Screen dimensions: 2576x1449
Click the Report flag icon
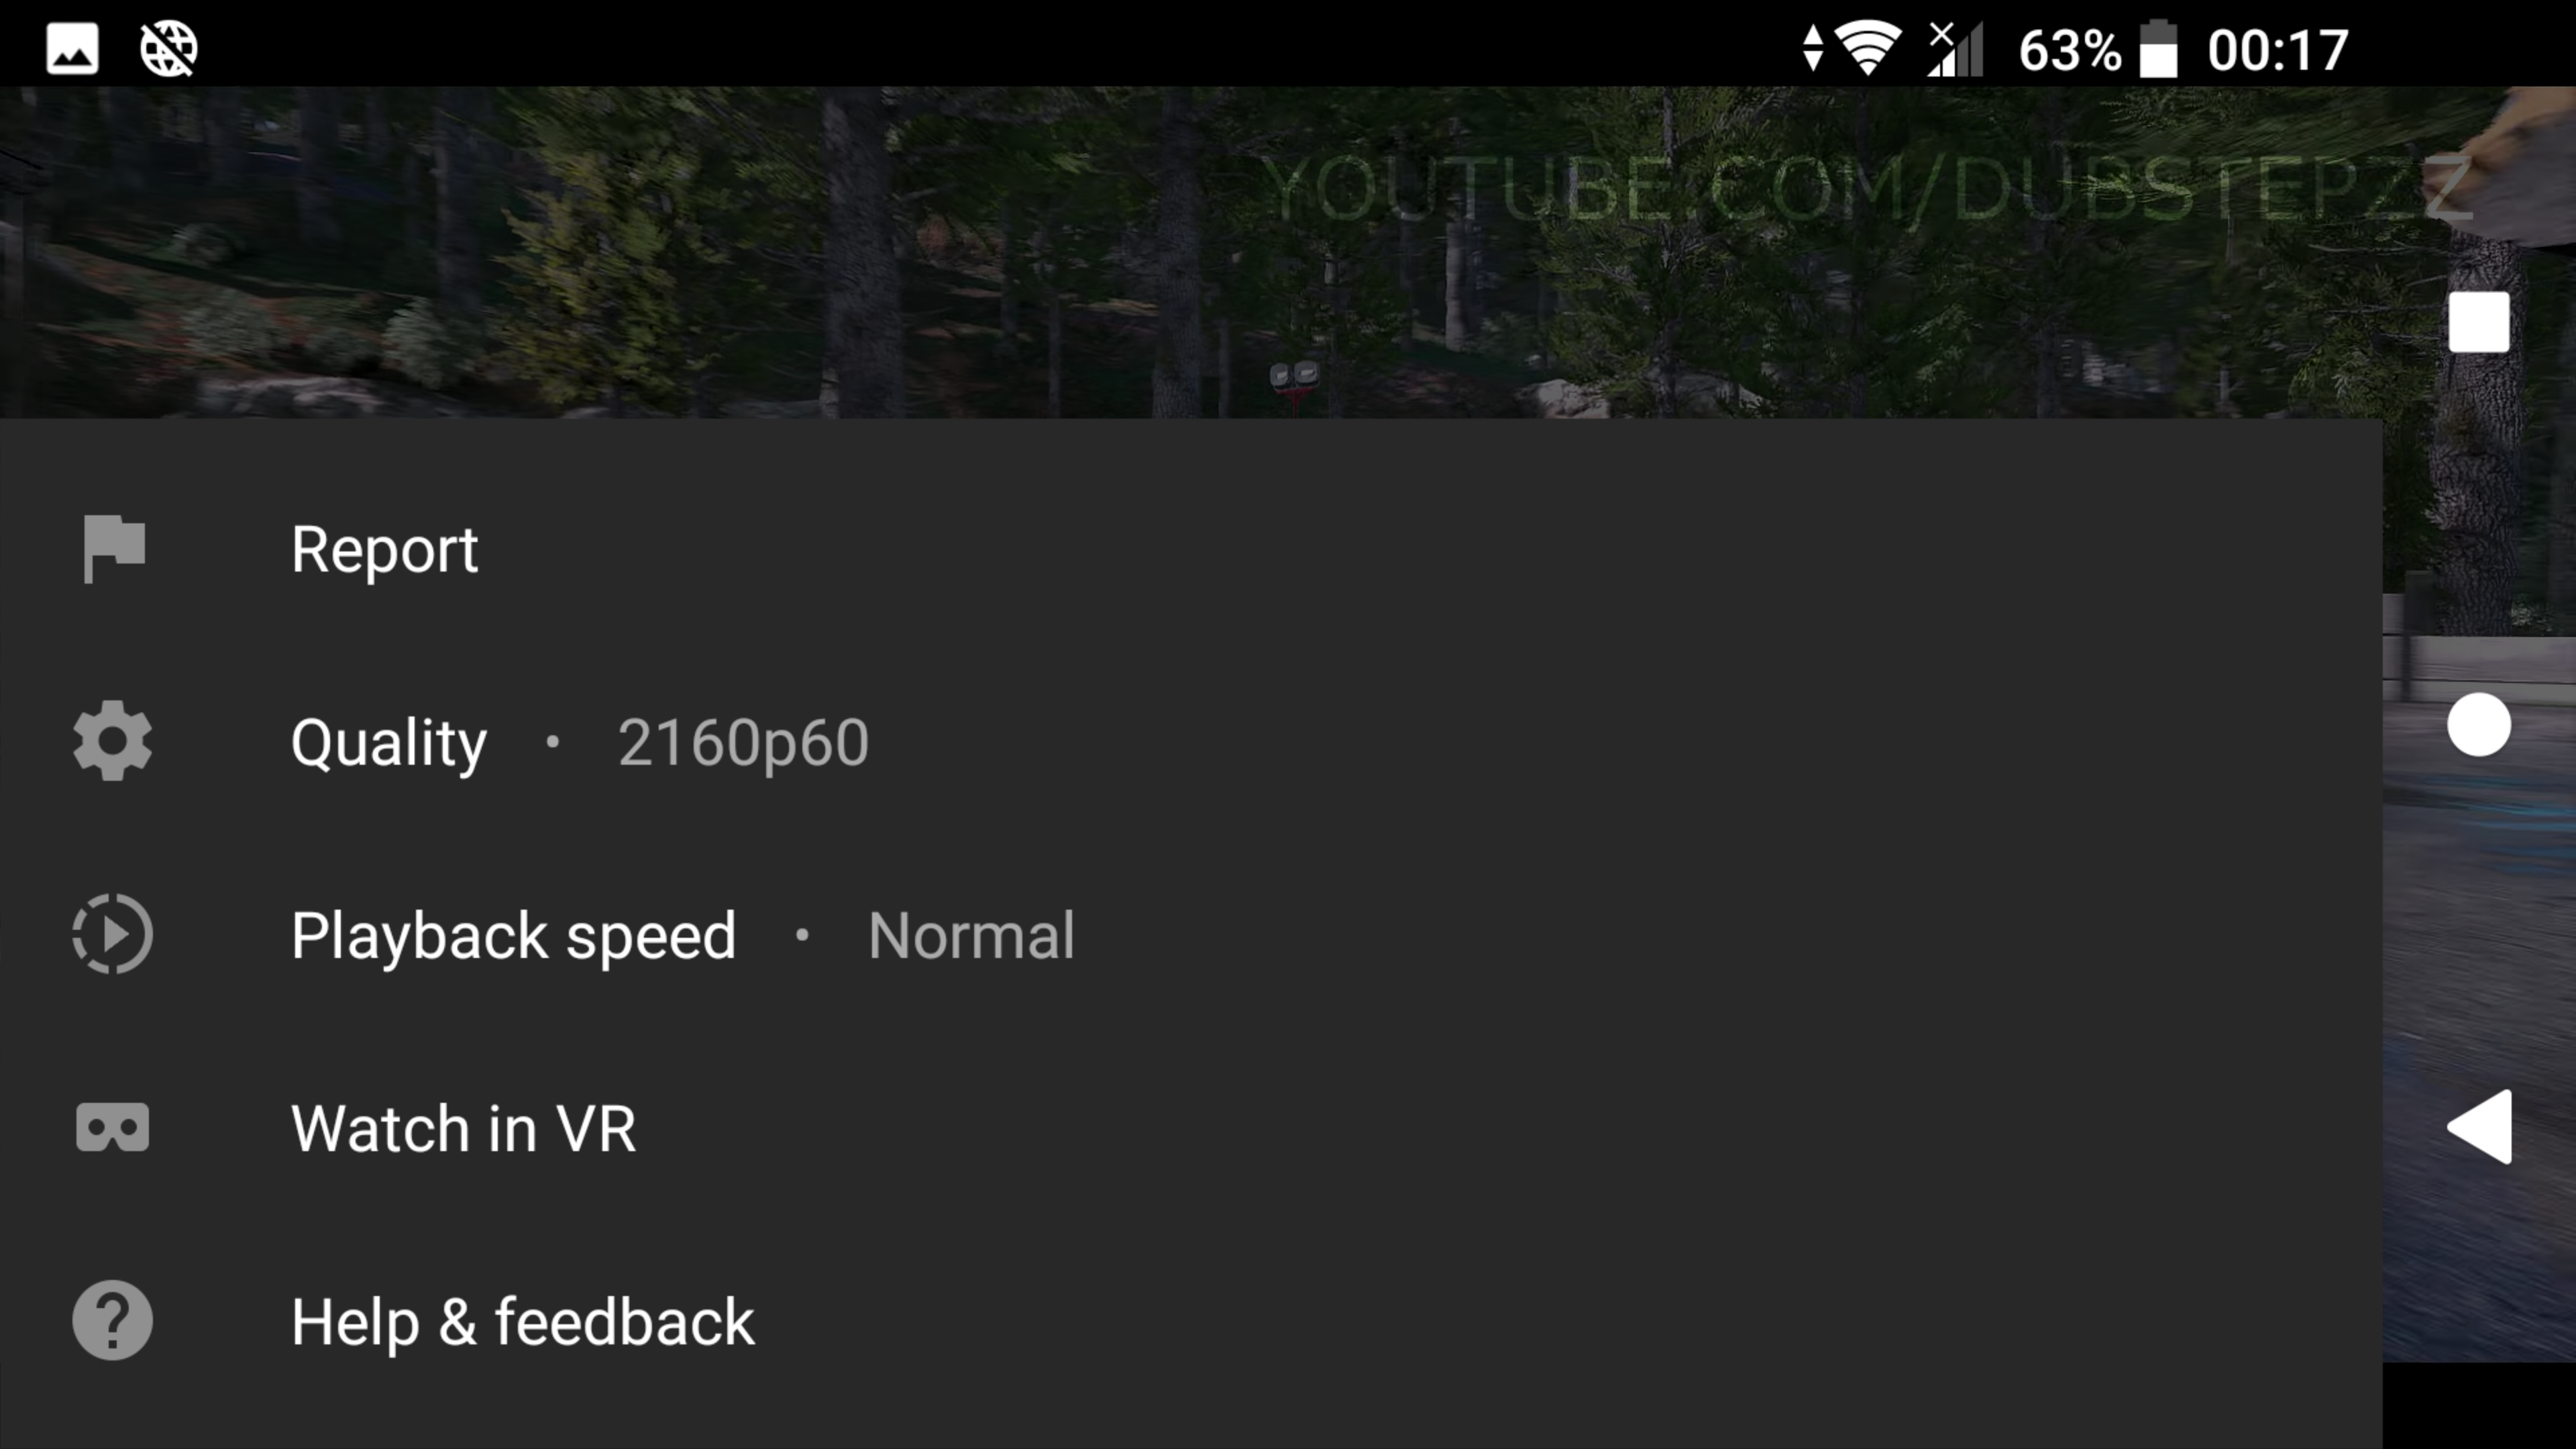pyautogui.click(x=114, y=549)
